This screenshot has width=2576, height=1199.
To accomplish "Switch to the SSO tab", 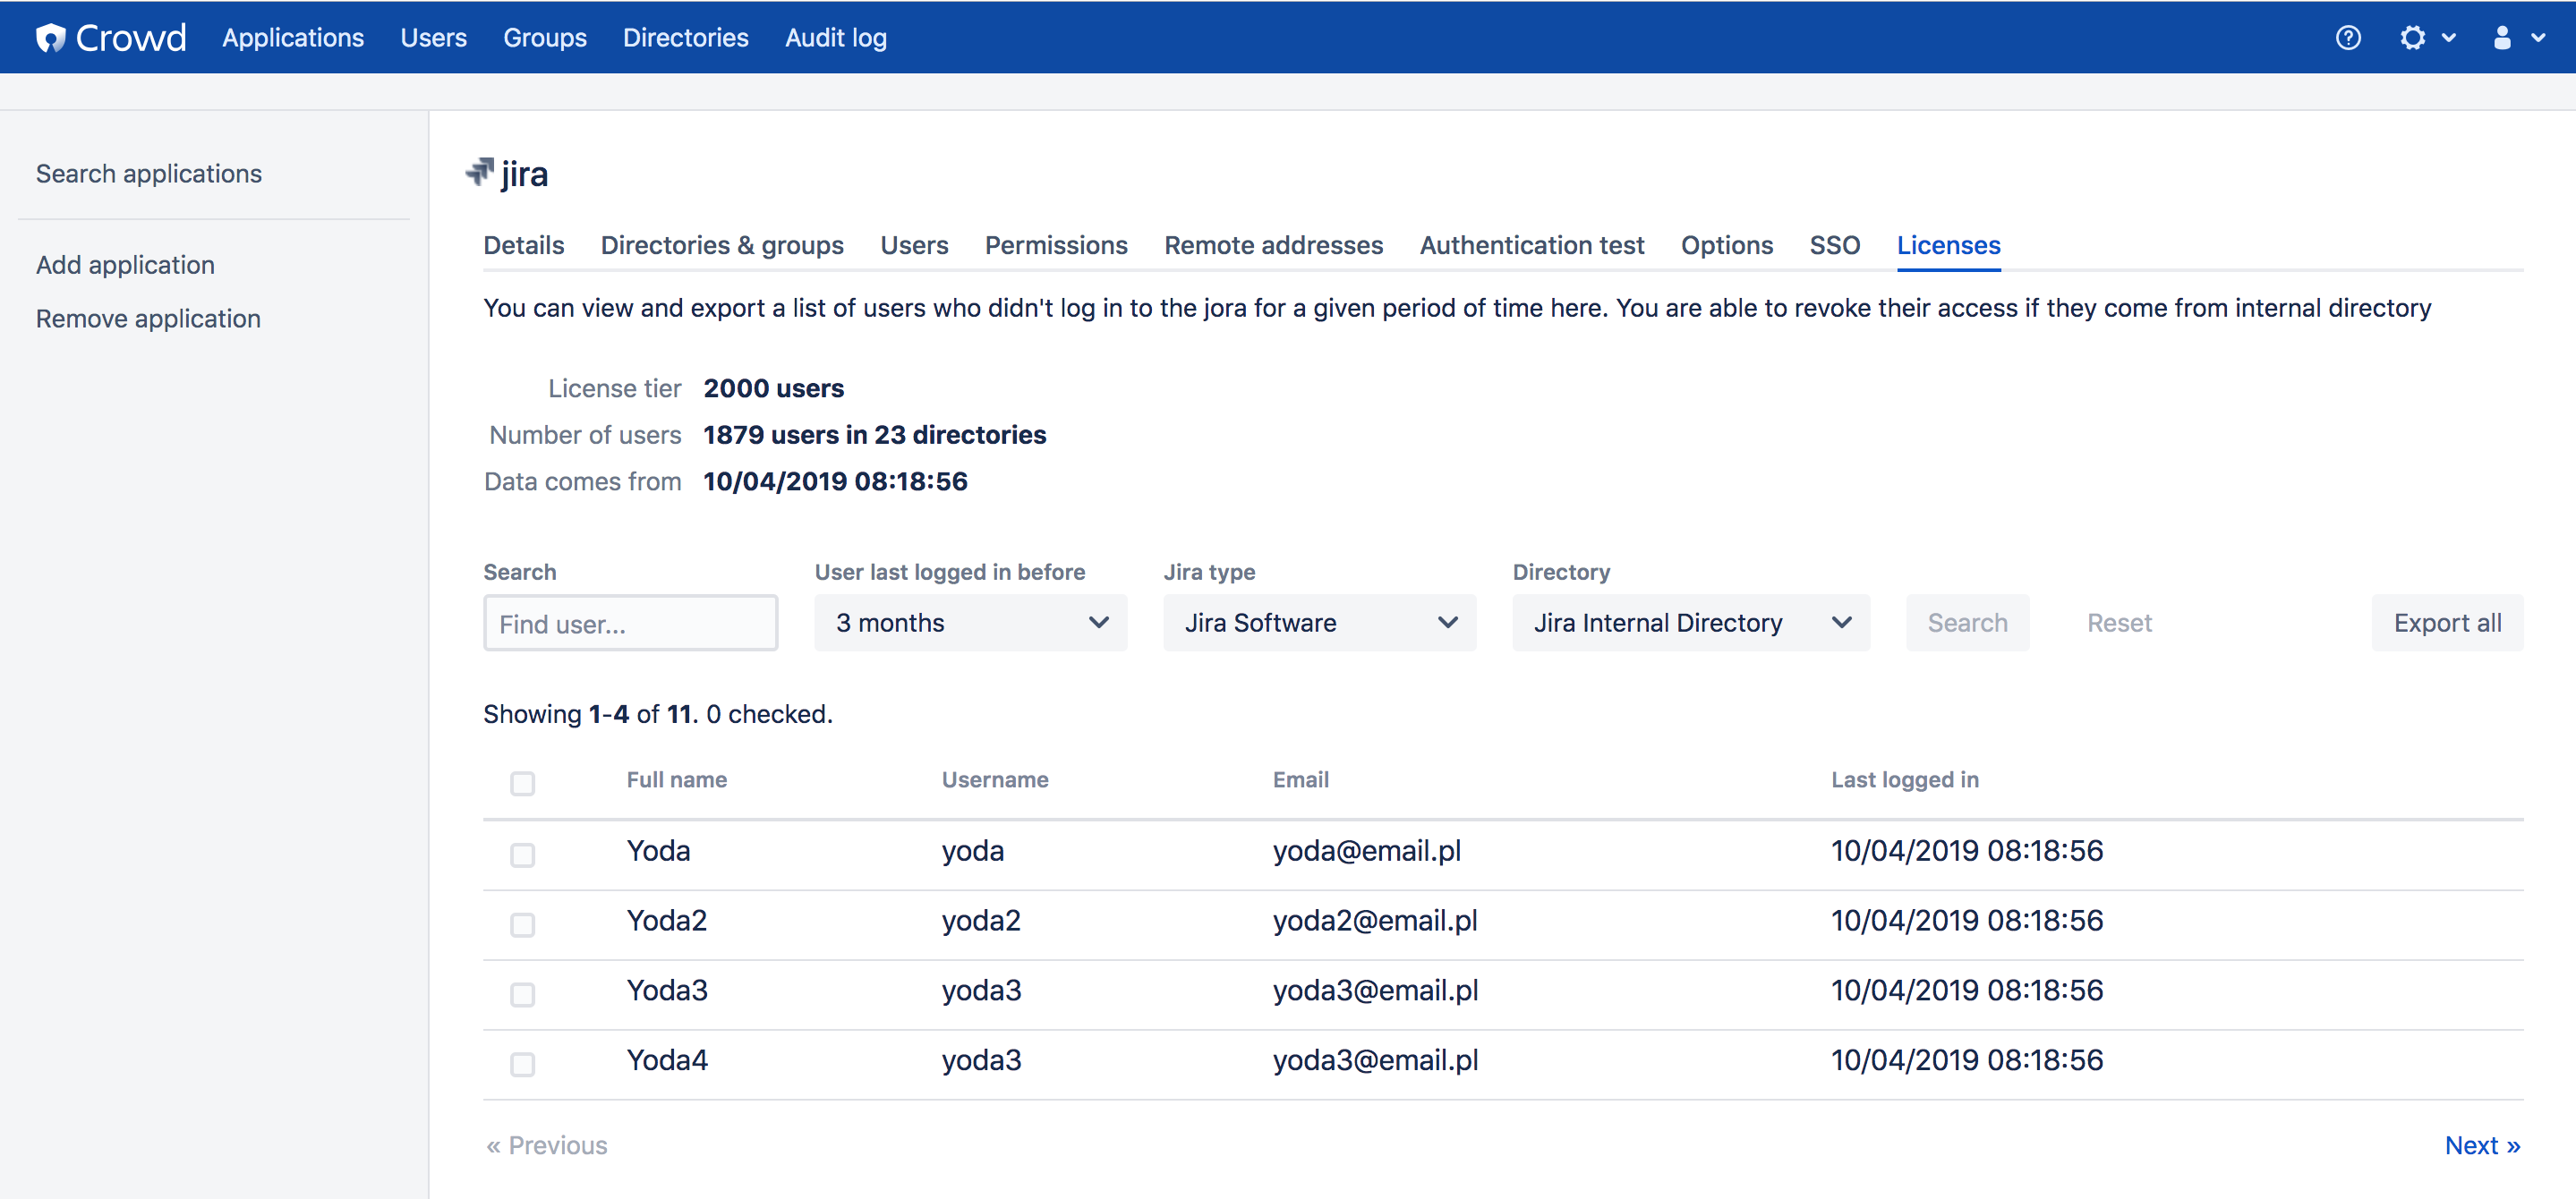I will [x=1834, y=245].
